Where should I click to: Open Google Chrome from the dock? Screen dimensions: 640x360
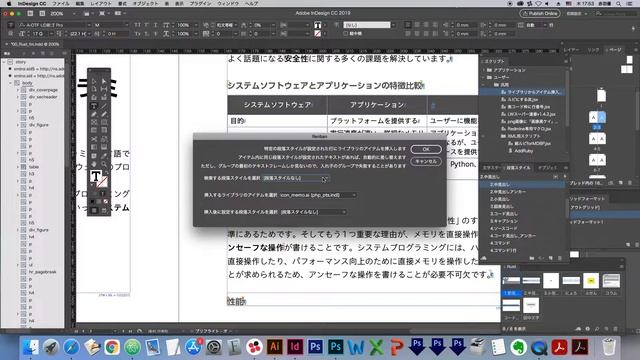[112, 347]
